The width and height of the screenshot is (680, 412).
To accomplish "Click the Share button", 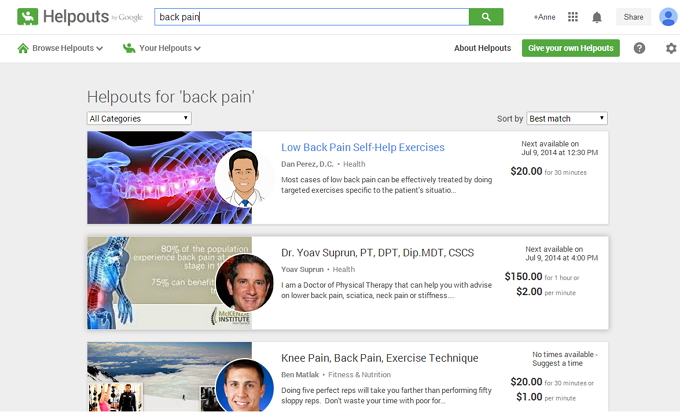I will pos(633,17).
